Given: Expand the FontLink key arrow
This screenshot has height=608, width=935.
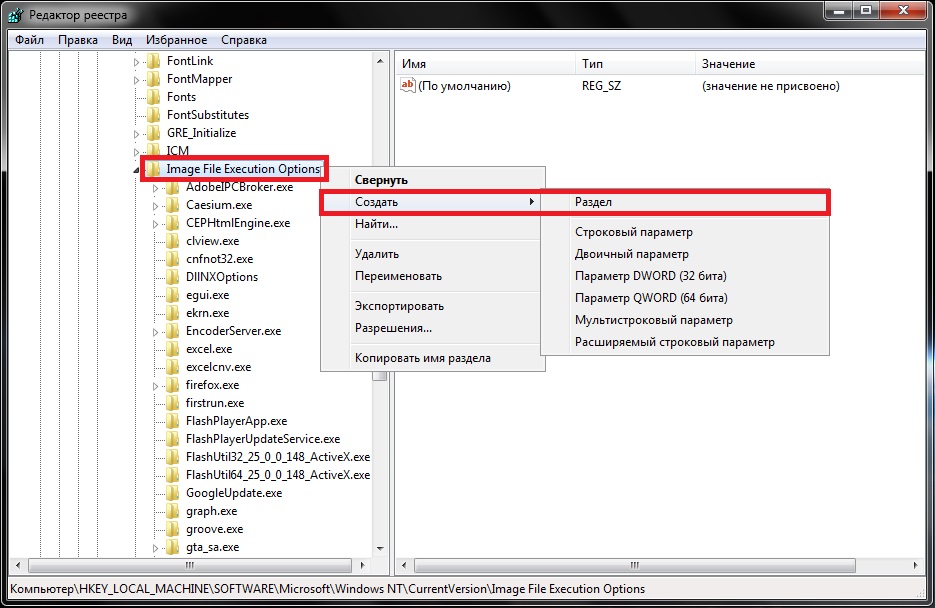Looking at the screenshot, I should pos(137,61).
